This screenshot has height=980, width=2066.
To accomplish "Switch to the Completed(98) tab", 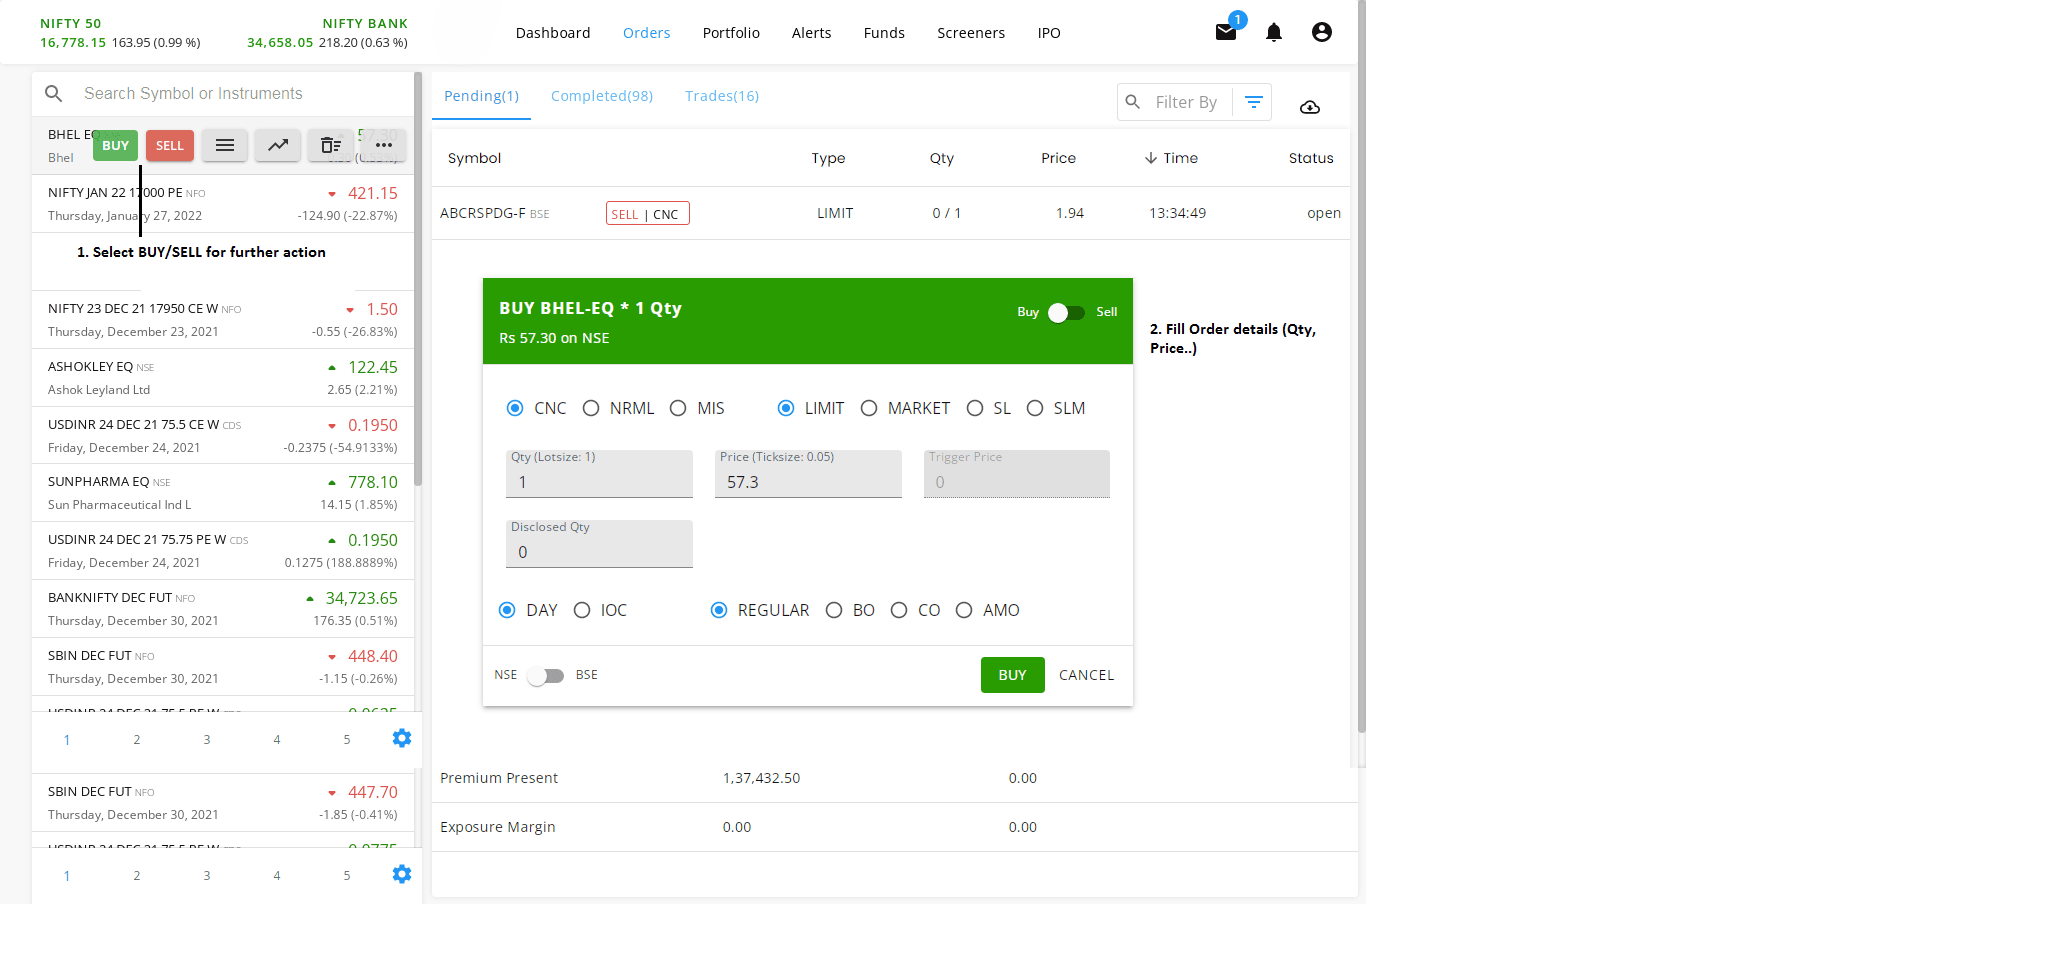I will click(x=601, y=96).
